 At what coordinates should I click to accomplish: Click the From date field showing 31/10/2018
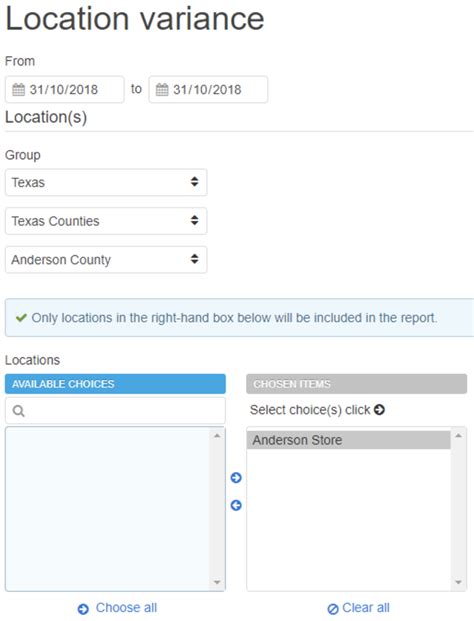(x=65, y=90)
